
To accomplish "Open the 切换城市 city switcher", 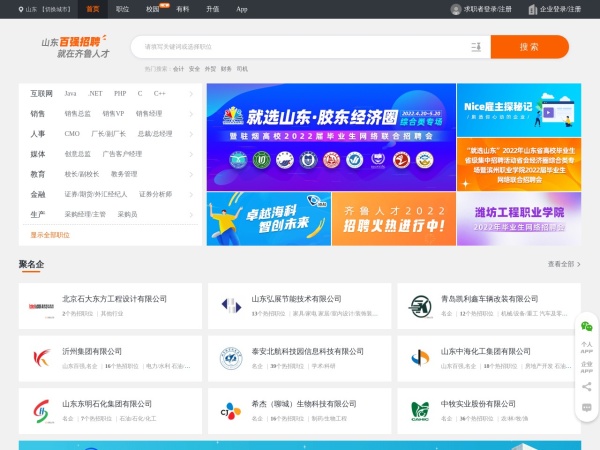I will click(x=56, y=8).
